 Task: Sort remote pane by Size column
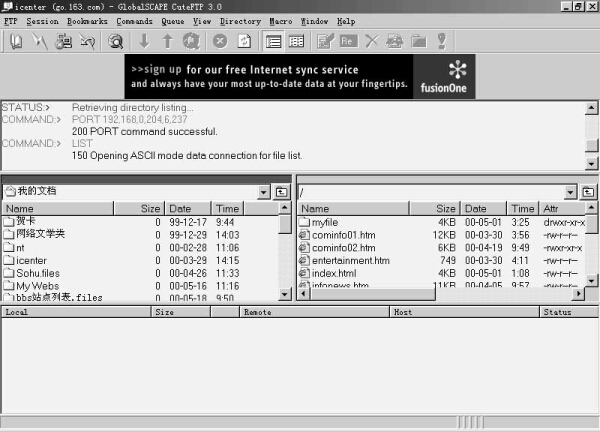click(435, 209)
